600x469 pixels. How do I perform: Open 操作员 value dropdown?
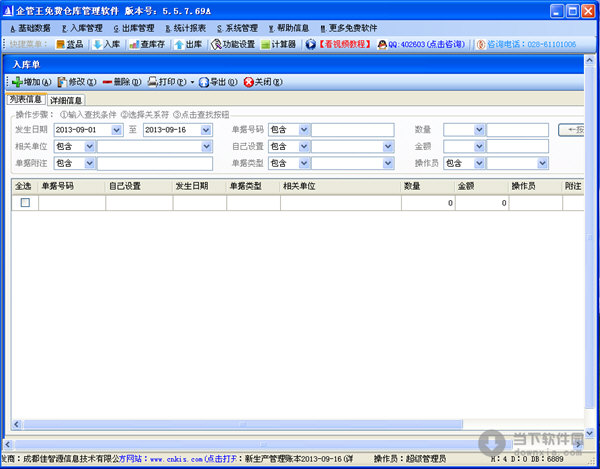pyautogui.click(x=542, y=163)
